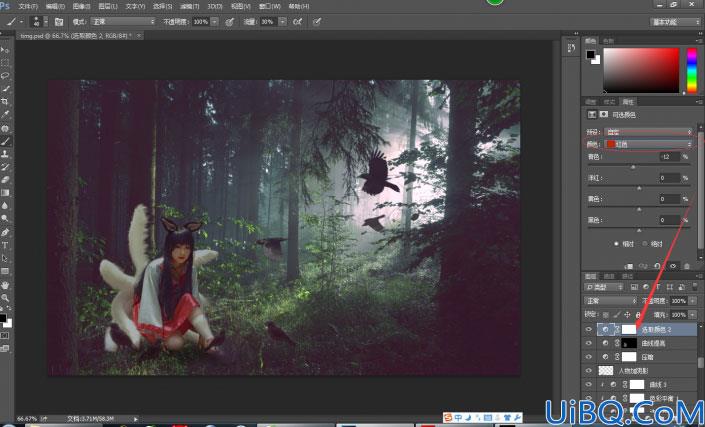Viewport: 705px width, 427px height.
Task: Turn layer filtering on or off
Action: 697,286
